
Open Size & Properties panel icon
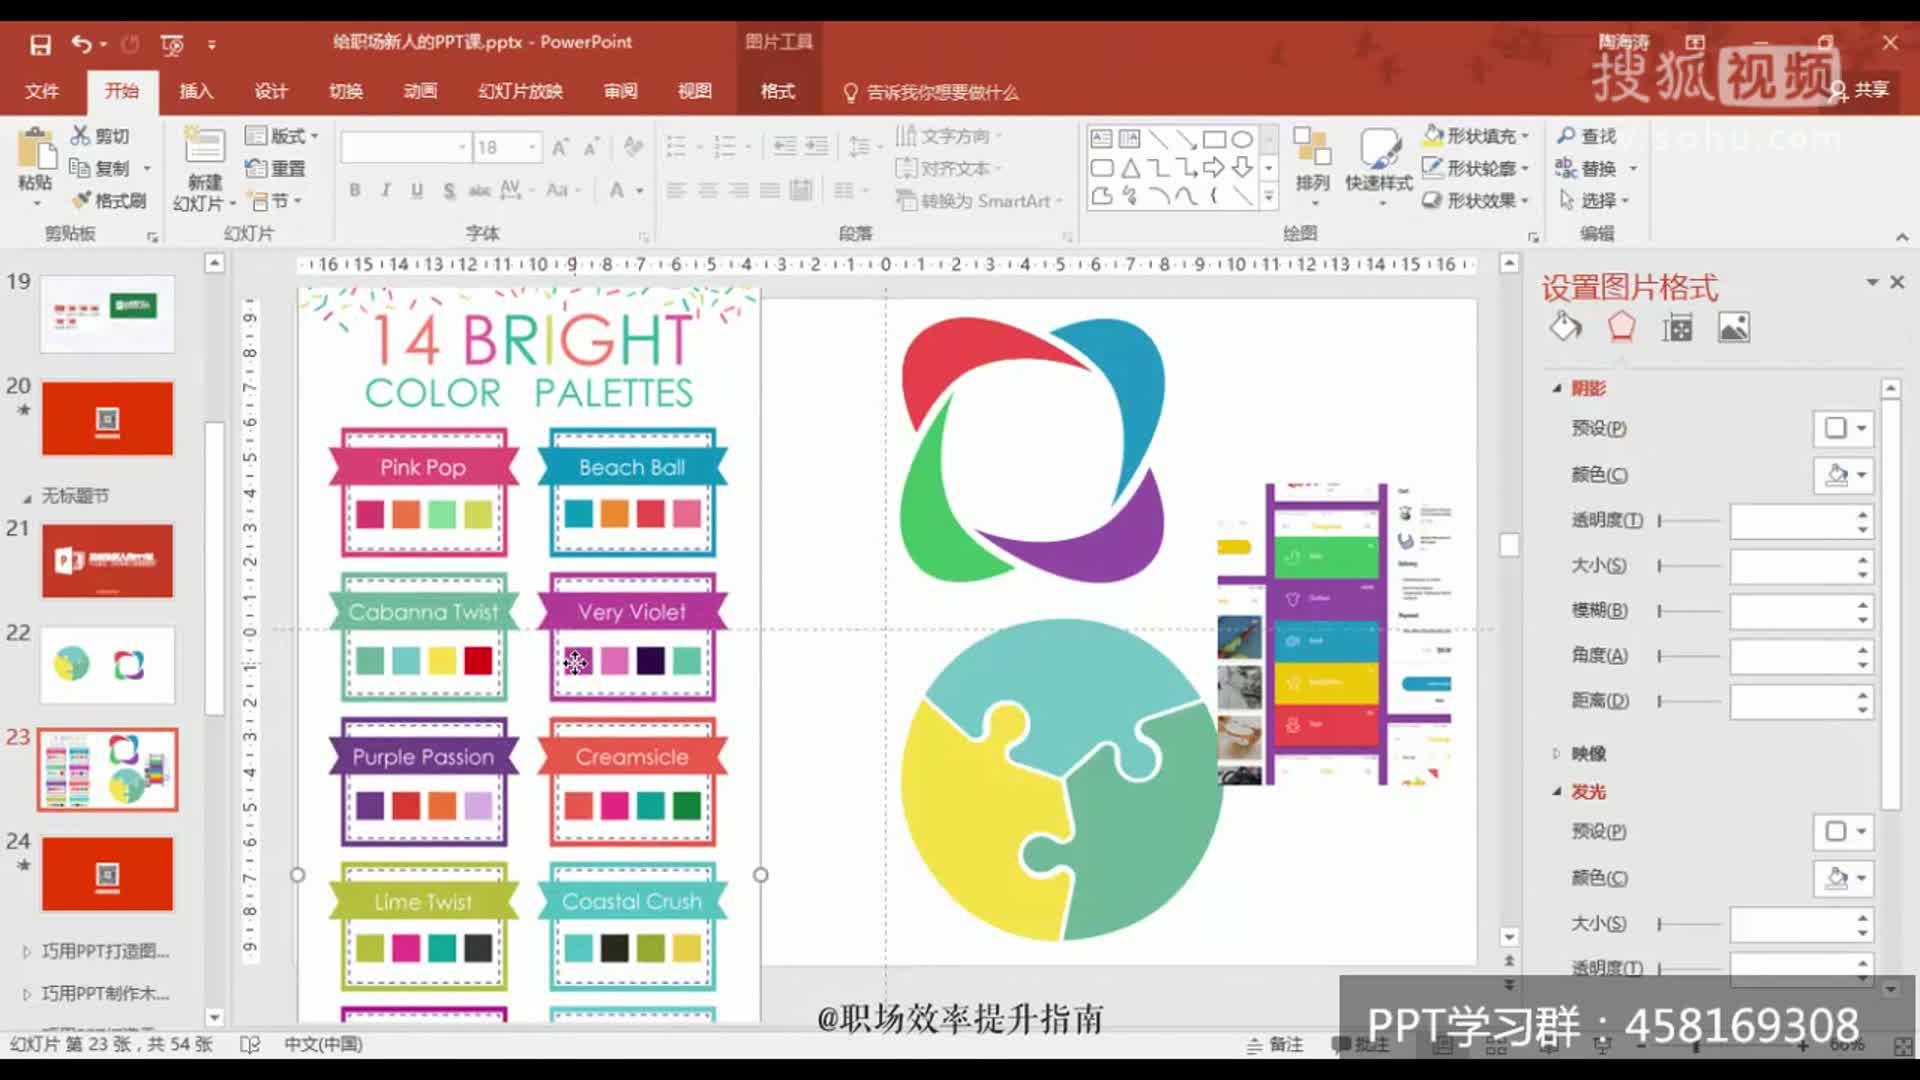point(1677,328)
